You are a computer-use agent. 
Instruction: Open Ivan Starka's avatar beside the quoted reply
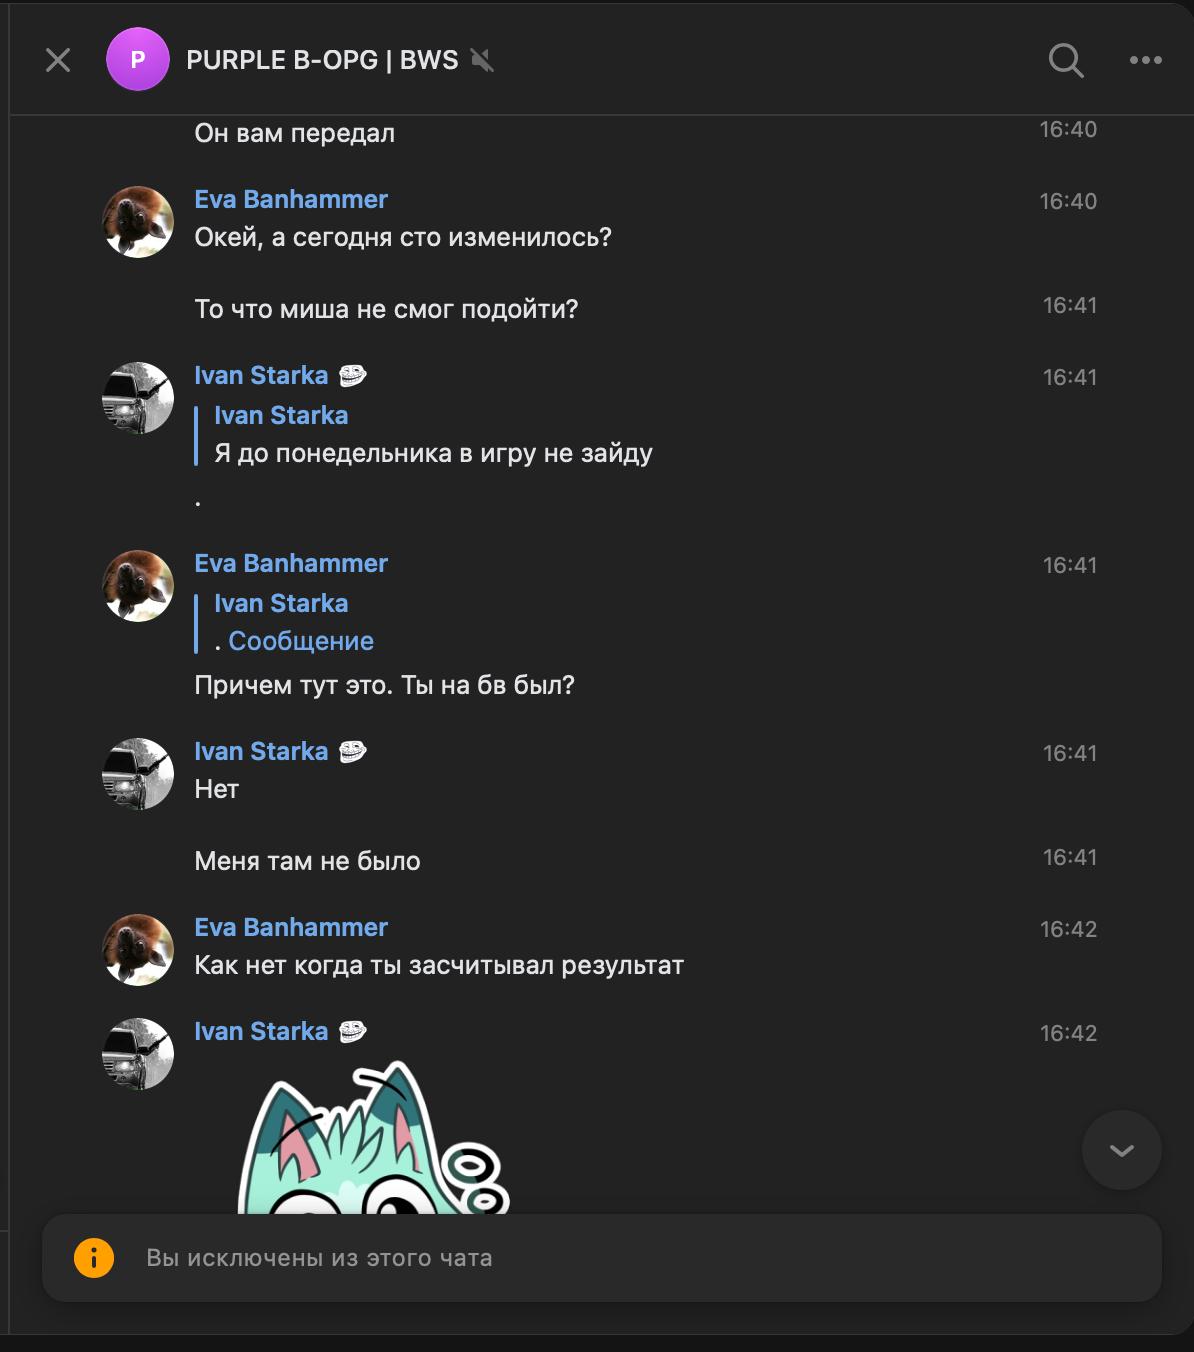tap(138, 398)
